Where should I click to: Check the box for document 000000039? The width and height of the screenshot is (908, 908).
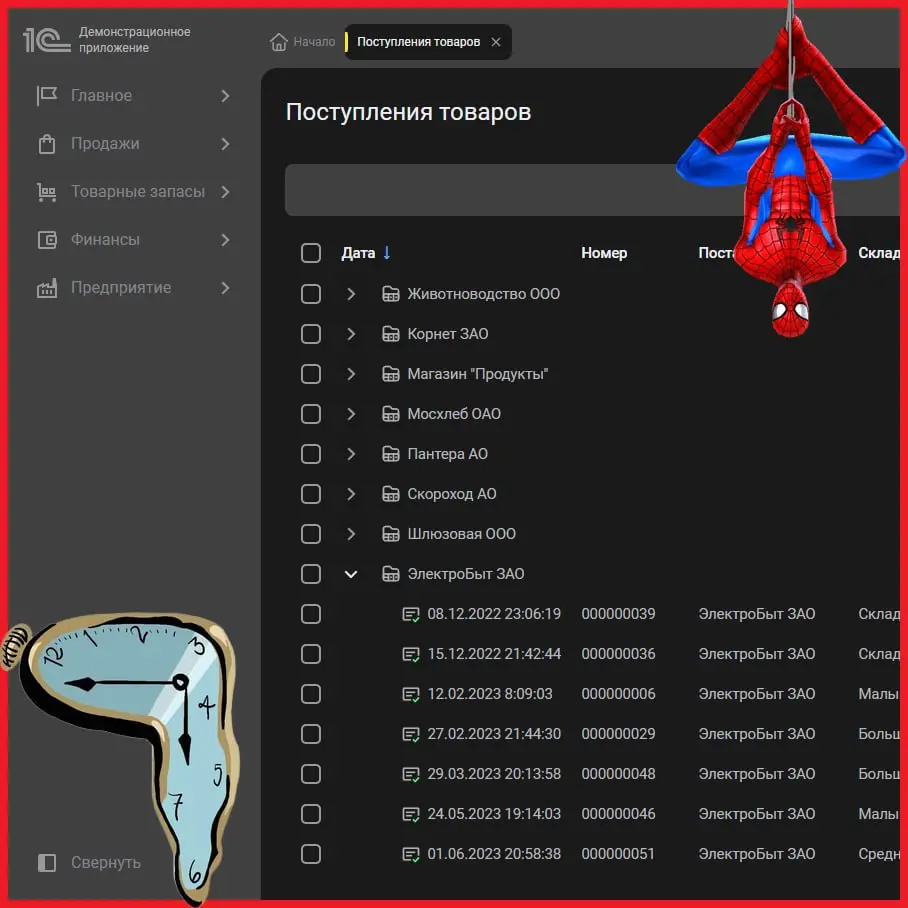point(311,614)
